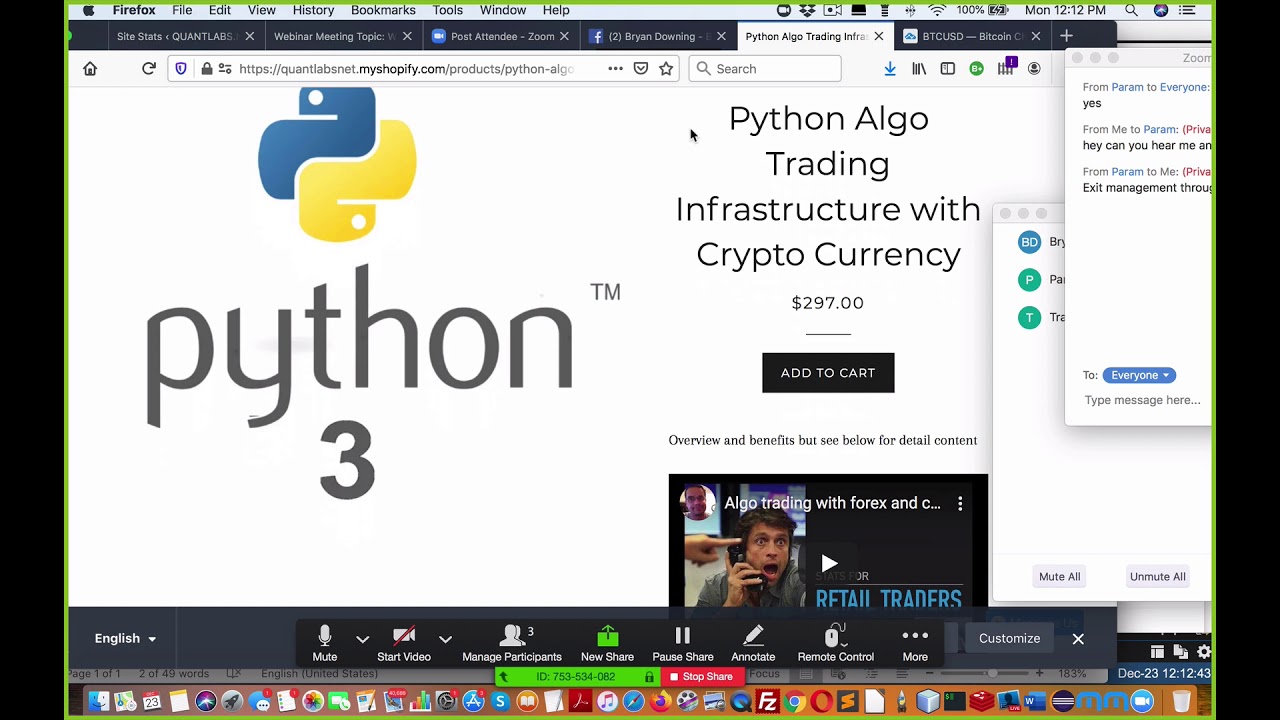Close the Python Algo Trading tab

[879, 36]
